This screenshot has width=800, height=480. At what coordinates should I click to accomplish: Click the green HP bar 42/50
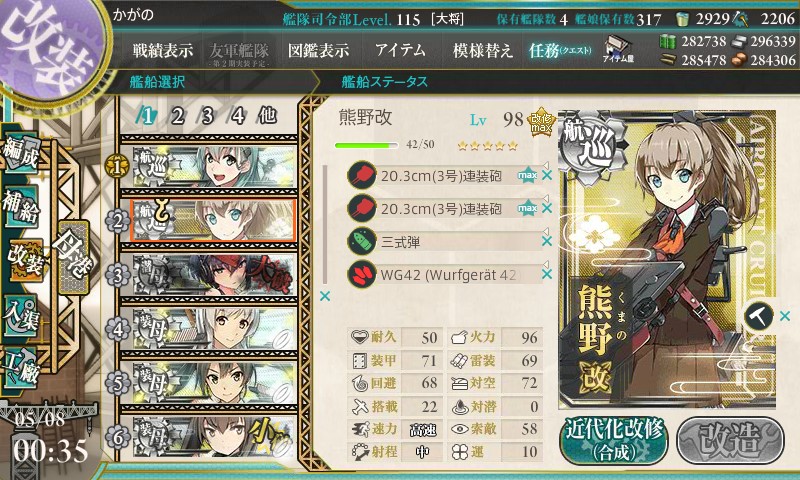366,146
